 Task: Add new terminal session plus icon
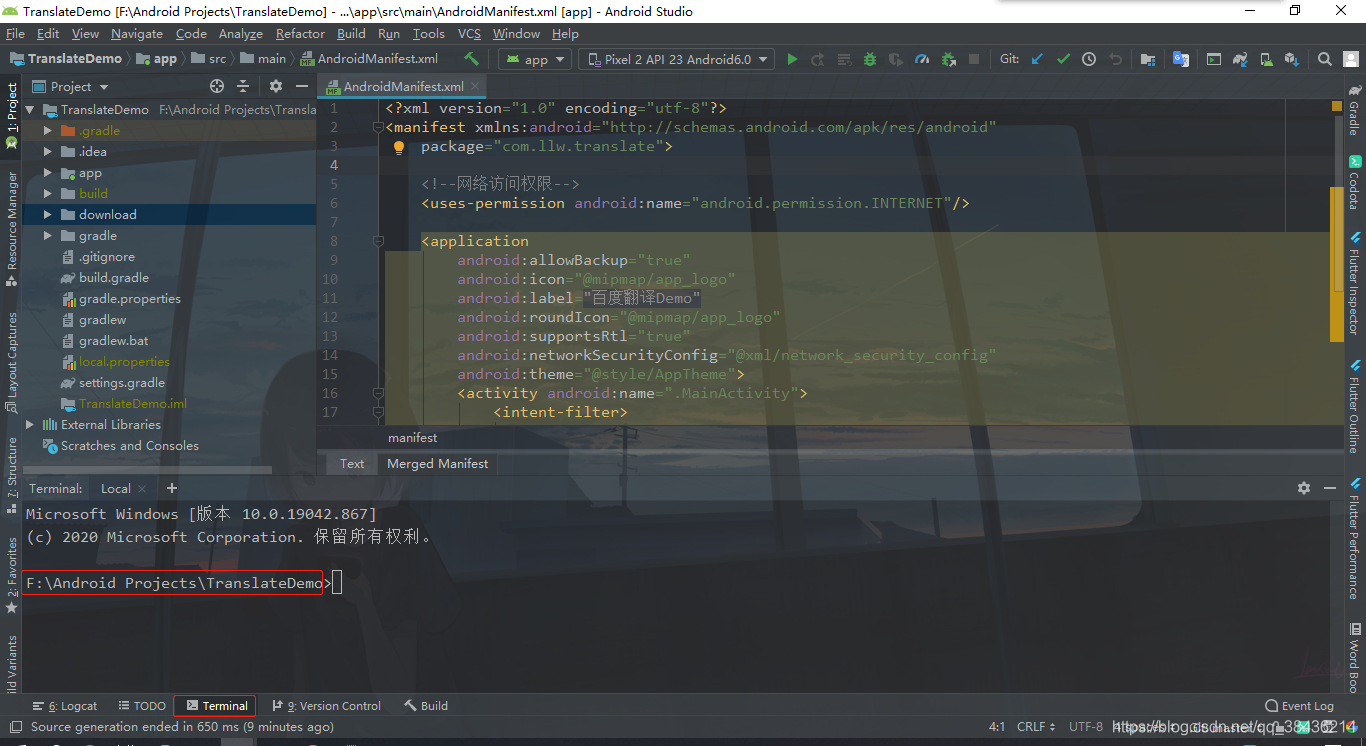click(172, 488)
